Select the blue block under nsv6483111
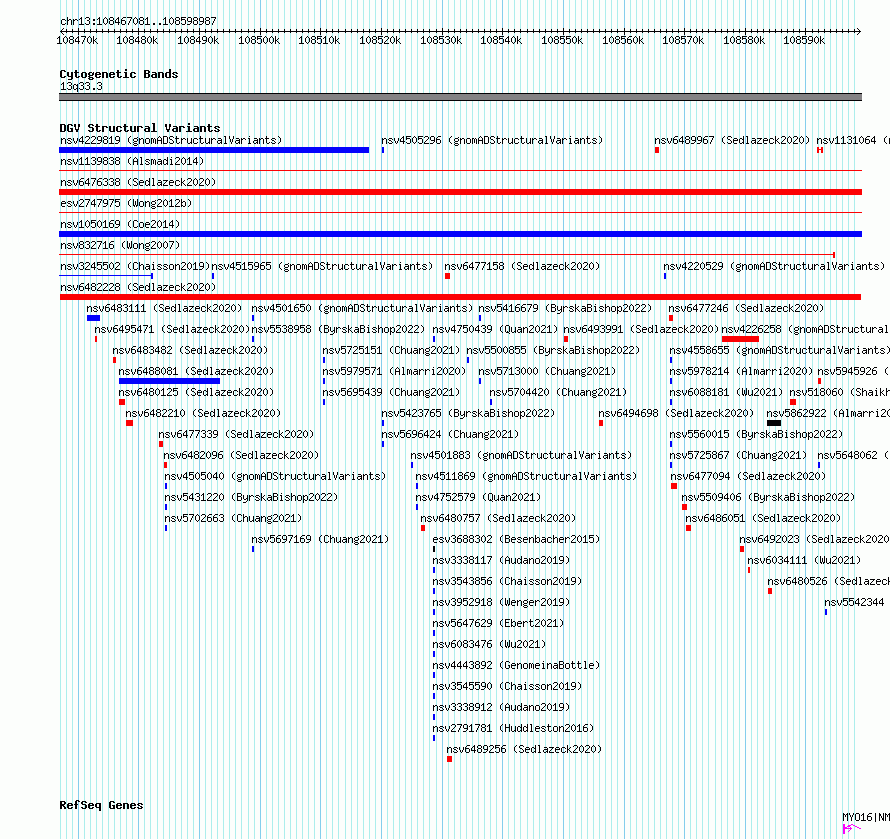890x839 pixels. click(93, 318)
